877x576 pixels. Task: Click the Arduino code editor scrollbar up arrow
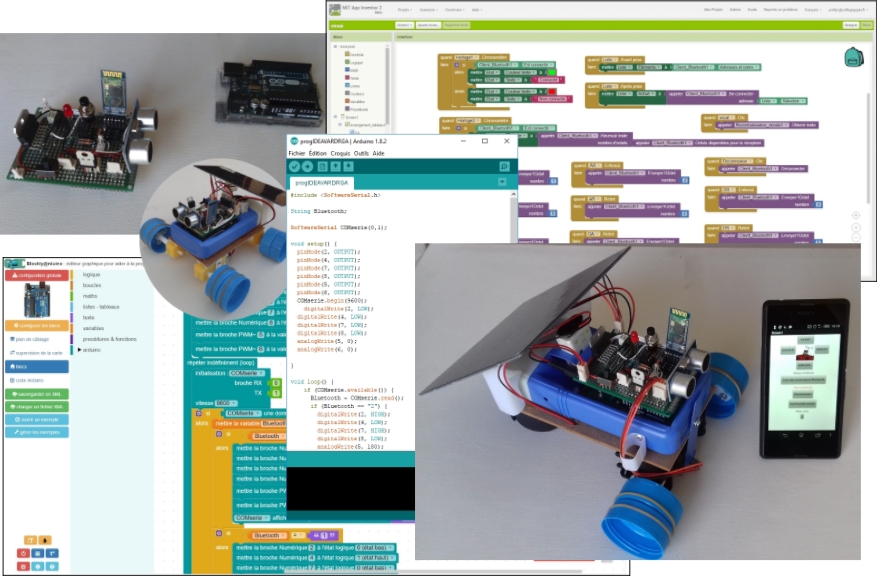click(x=513, y=194)
